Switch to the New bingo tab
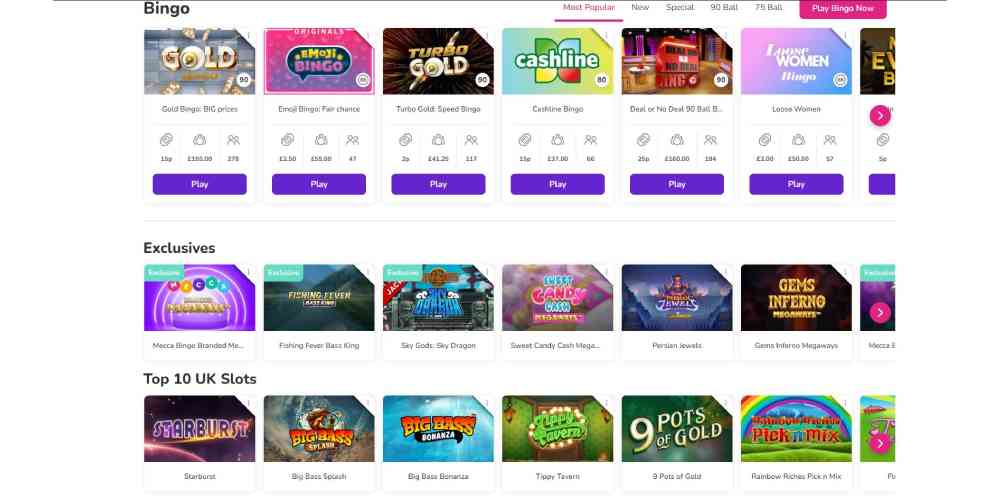Screen dimensions: 1000x500 click(x=640, y=8)
